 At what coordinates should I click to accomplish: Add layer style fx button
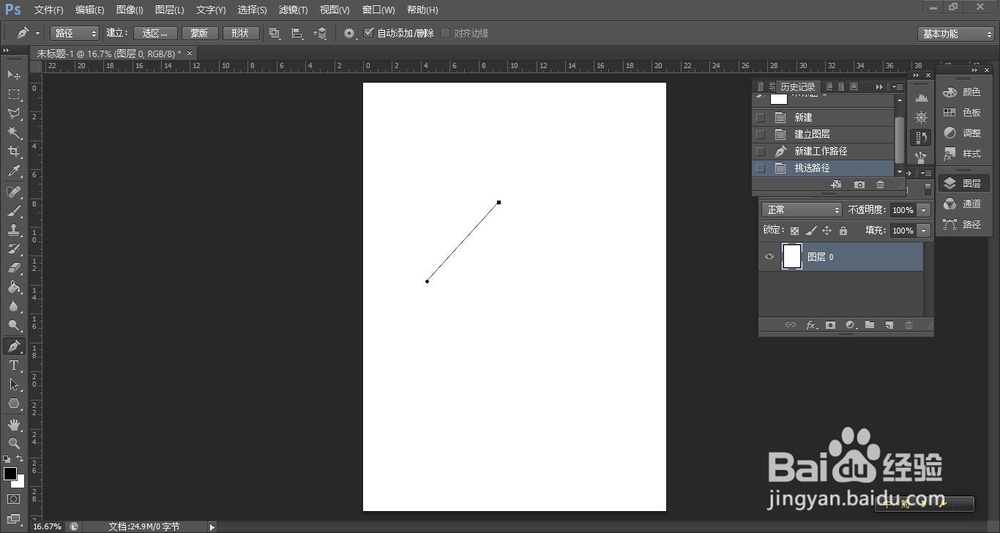(811, 325)
